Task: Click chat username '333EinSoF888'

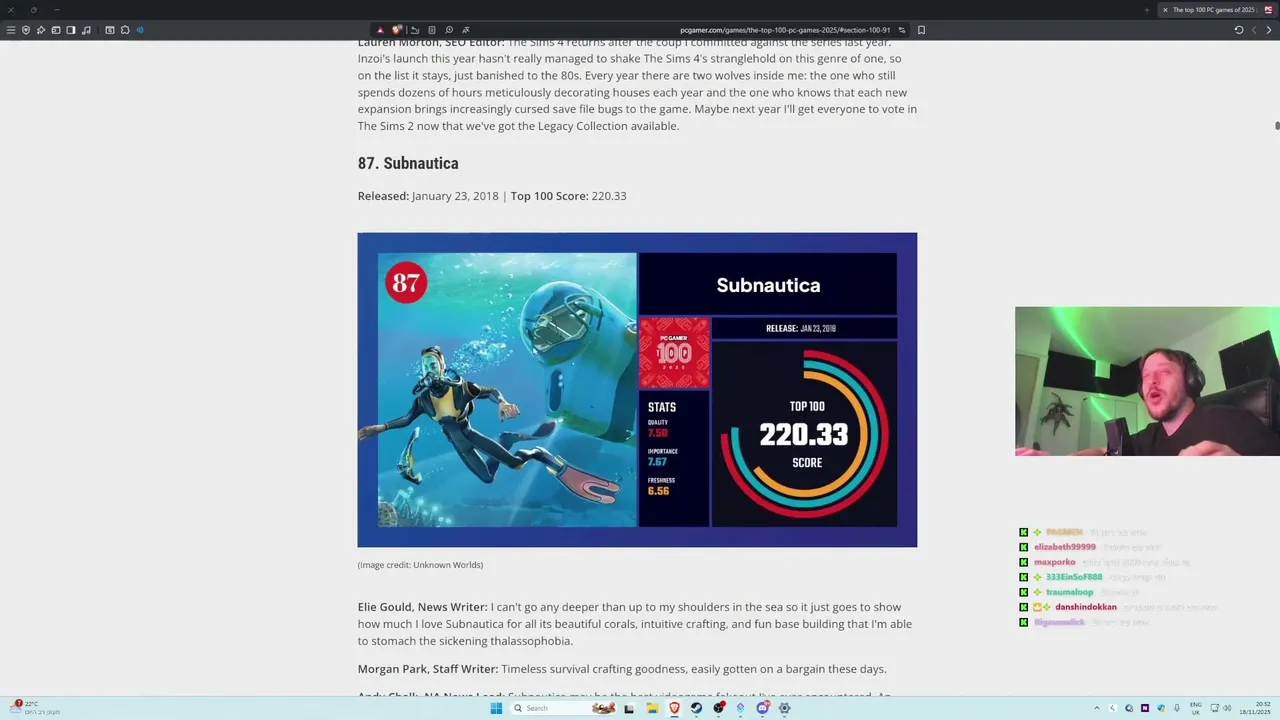Action: point(1074,577)
